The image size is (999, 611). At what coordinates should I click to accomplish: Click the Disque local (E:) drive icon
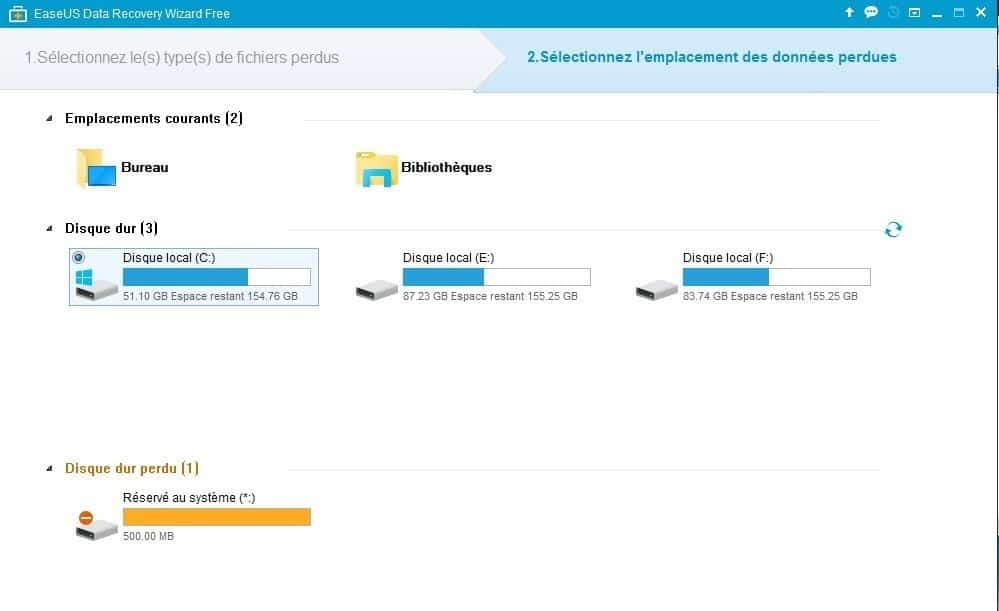[x=377, y=290]
